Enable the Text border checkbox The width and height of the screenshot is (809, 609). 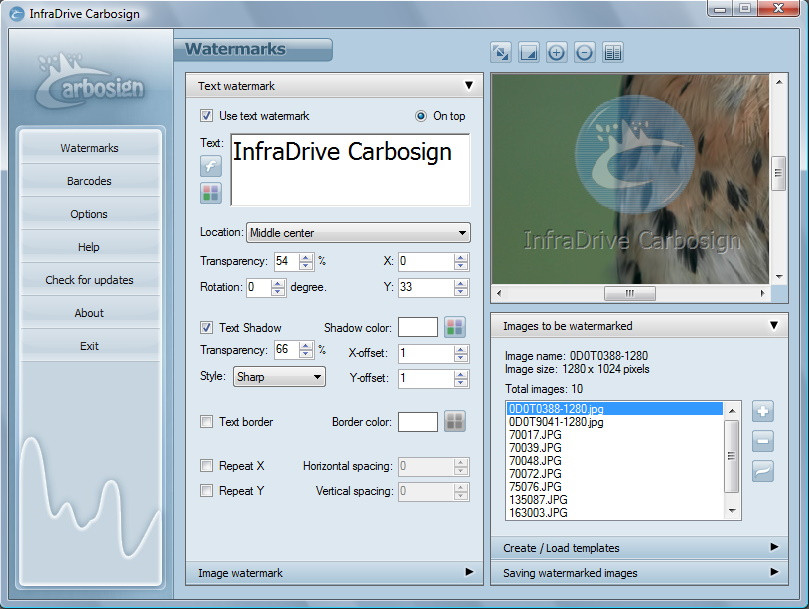click(x=207, y=422)
